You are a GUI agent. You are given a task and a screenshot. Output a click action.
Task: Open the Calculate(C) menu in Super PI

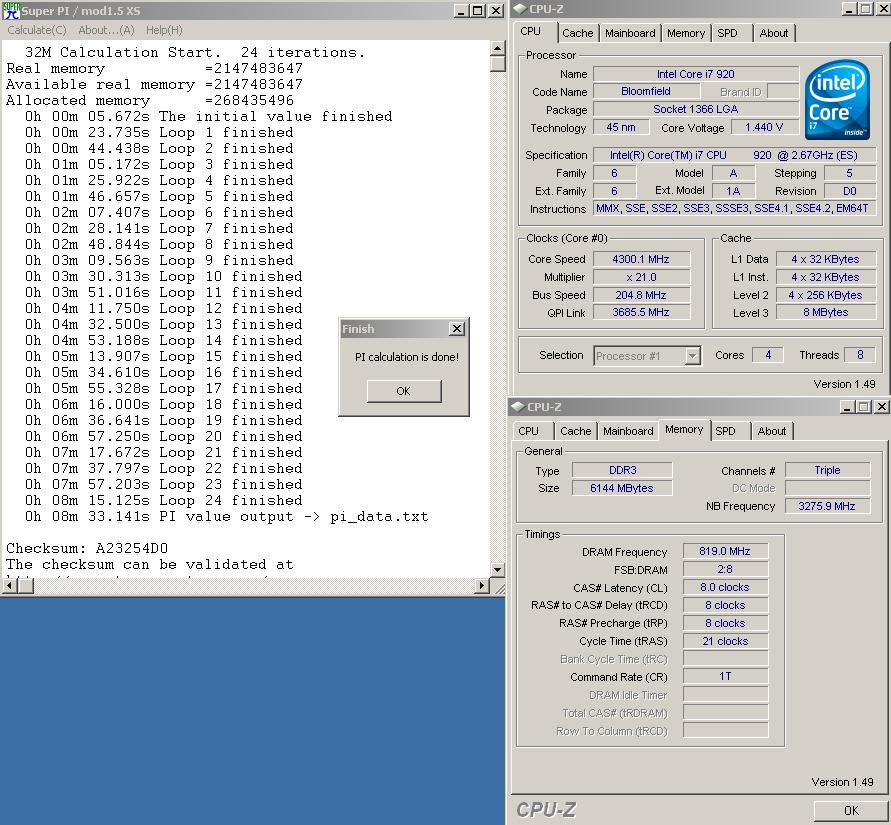click(x=37, y=30)
